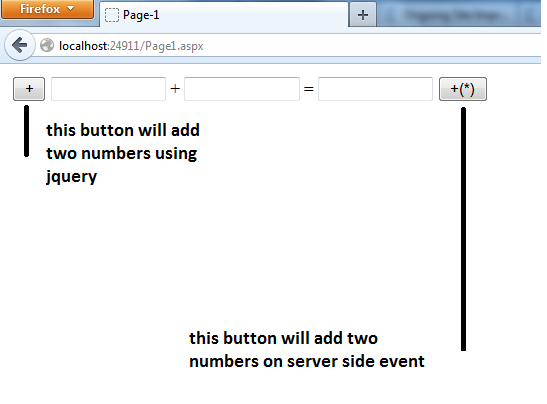Click the blurred background window title
Screen dimensions: 547x404
[454, 15]
